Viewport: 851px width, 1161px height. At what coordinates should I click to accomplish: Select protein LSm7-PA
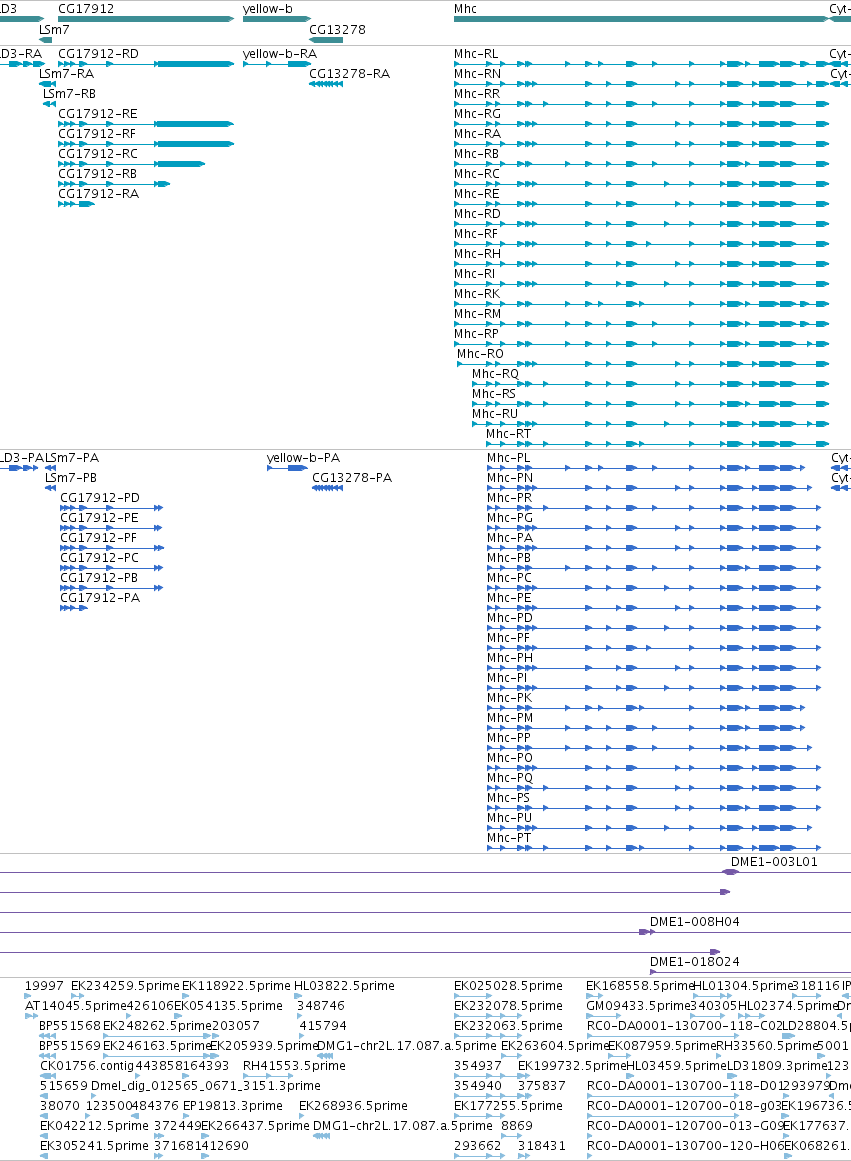(x=72, y=458)
